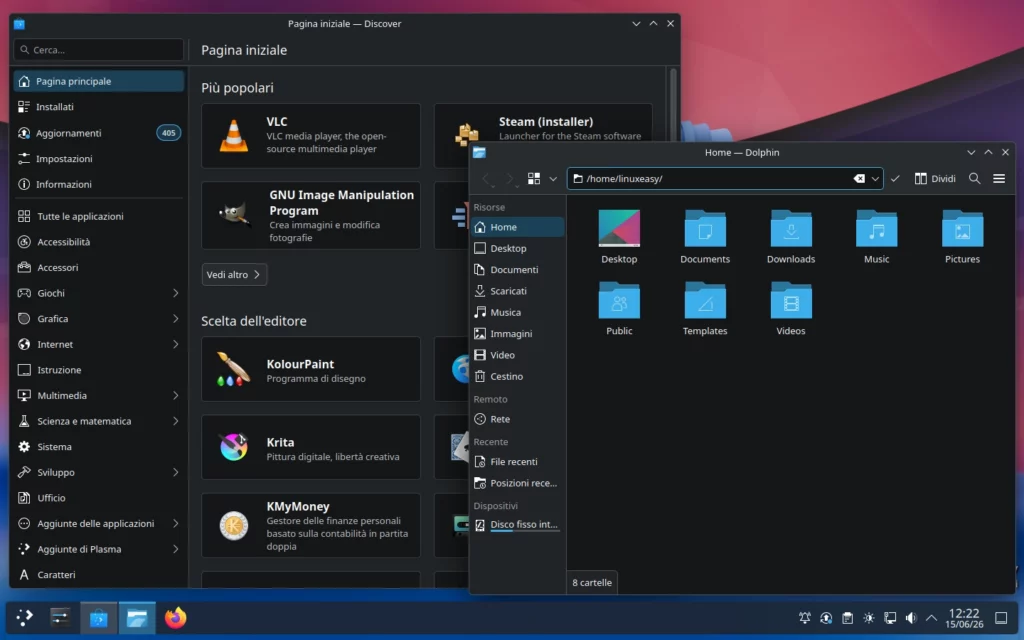Screen dimensions: 1024x640
Task: Go to Scaricati in Dolphin places
Action: [x=517, y=291]
